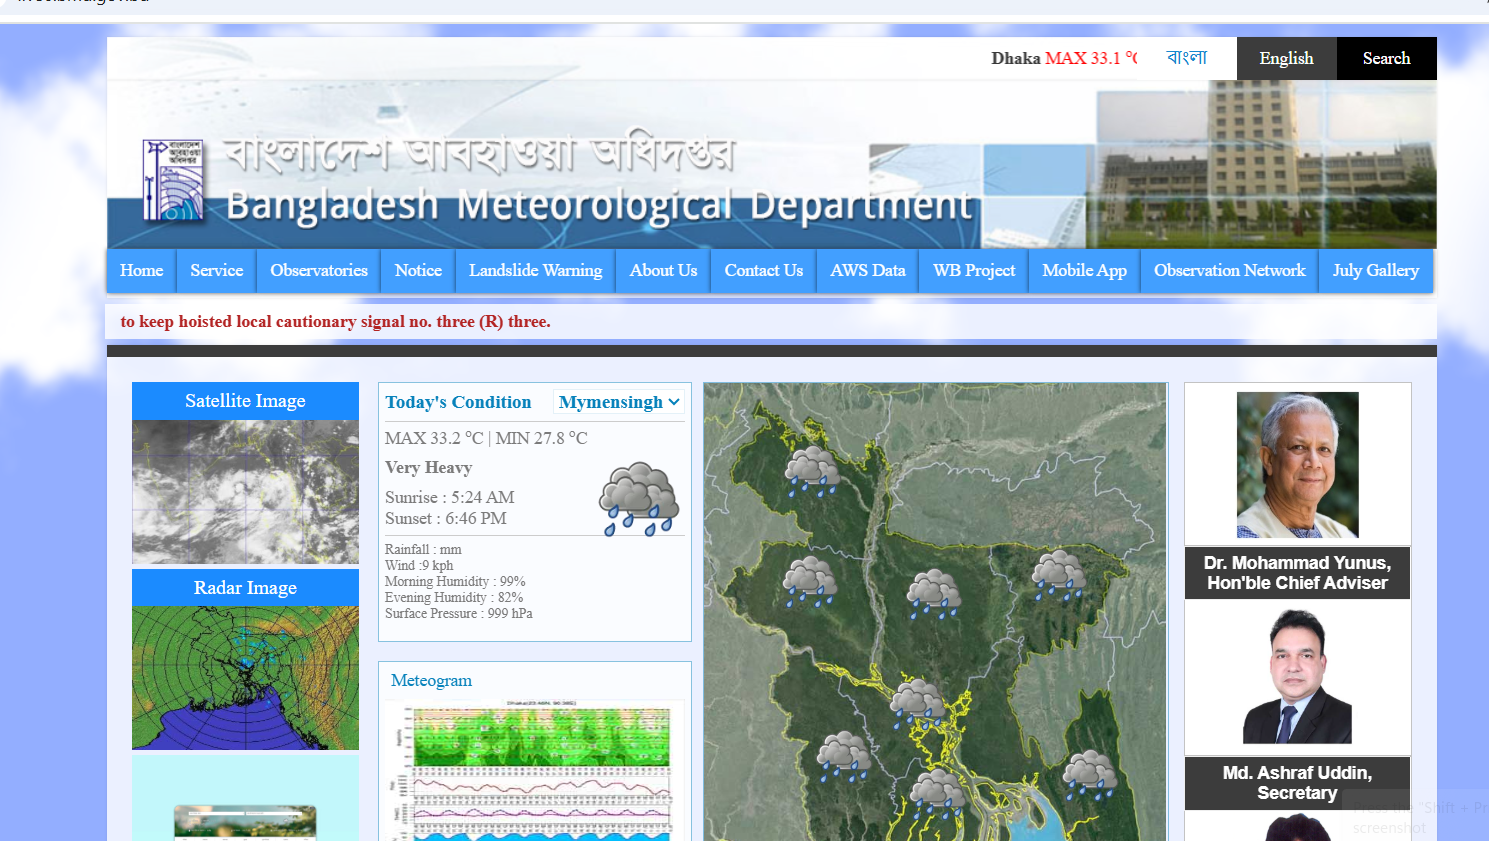Image resolution: width=1489 pixels, height=841 pixels.
Task: Click the northwestern-most rain cloud on map
Action: point(811,471)
